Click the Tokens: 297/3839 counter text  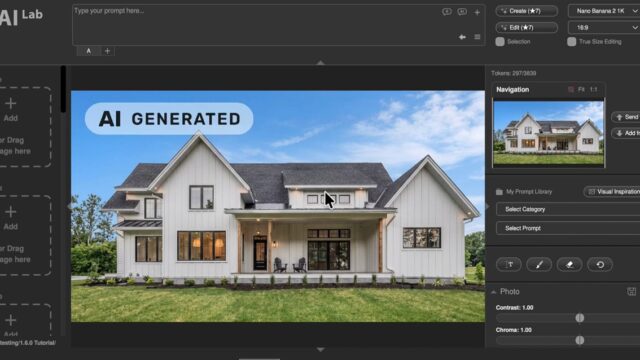coord(513,73)
